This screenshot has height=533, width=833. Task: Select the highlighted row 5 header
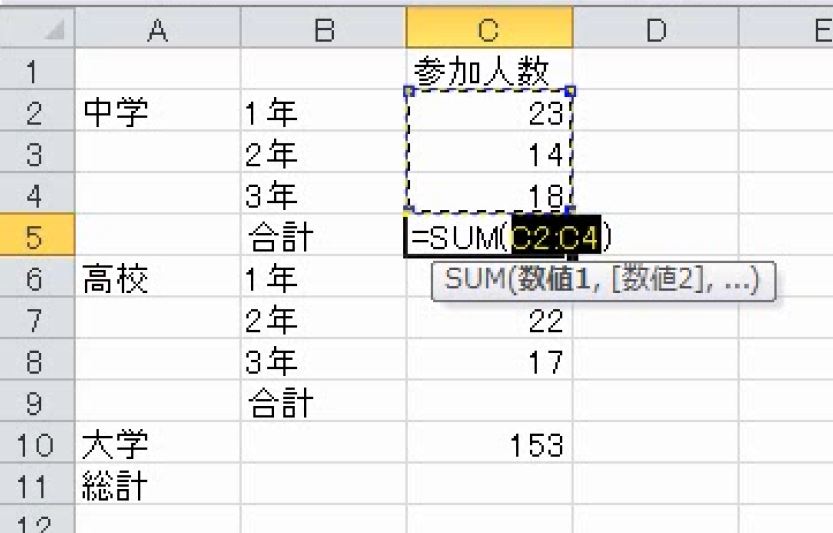pos(37,235)
